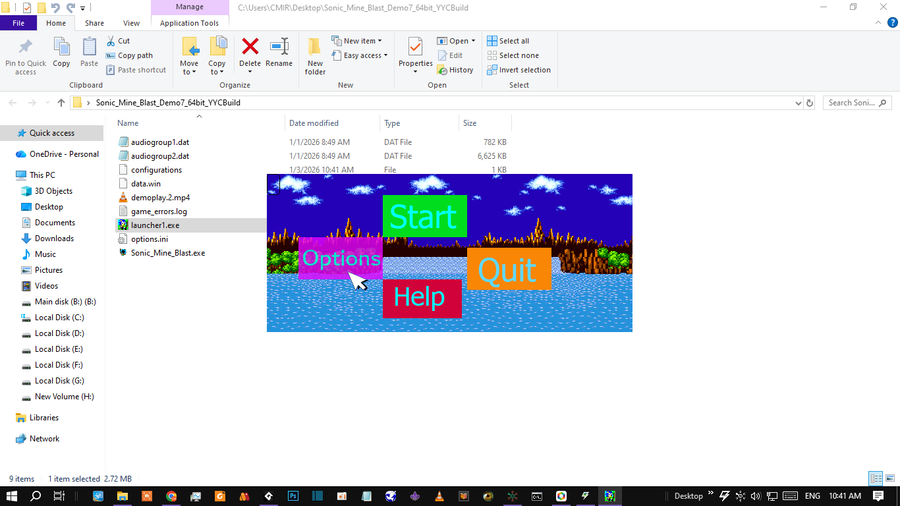
Task: Switch to the Home ribbon tab
Action: point(56,23)
